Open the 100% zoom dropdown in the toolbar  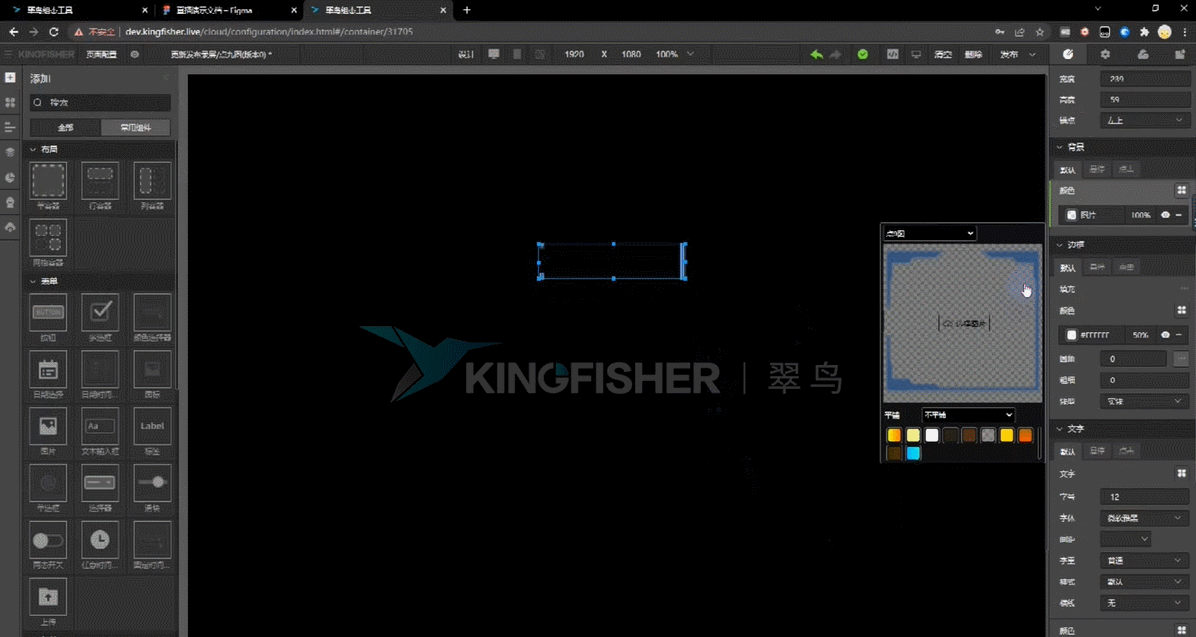tap(675, 54)
